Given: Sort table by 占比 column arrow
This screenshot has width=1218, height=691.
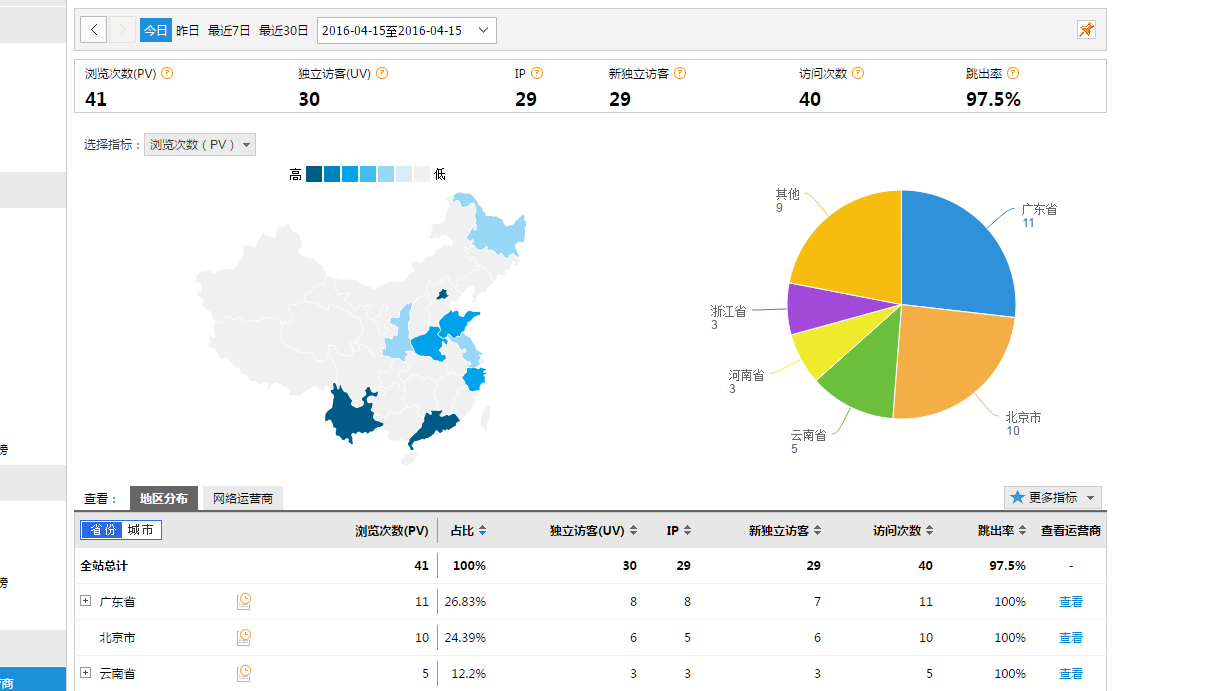Looking at the screenshot, I should pos(483,531).
